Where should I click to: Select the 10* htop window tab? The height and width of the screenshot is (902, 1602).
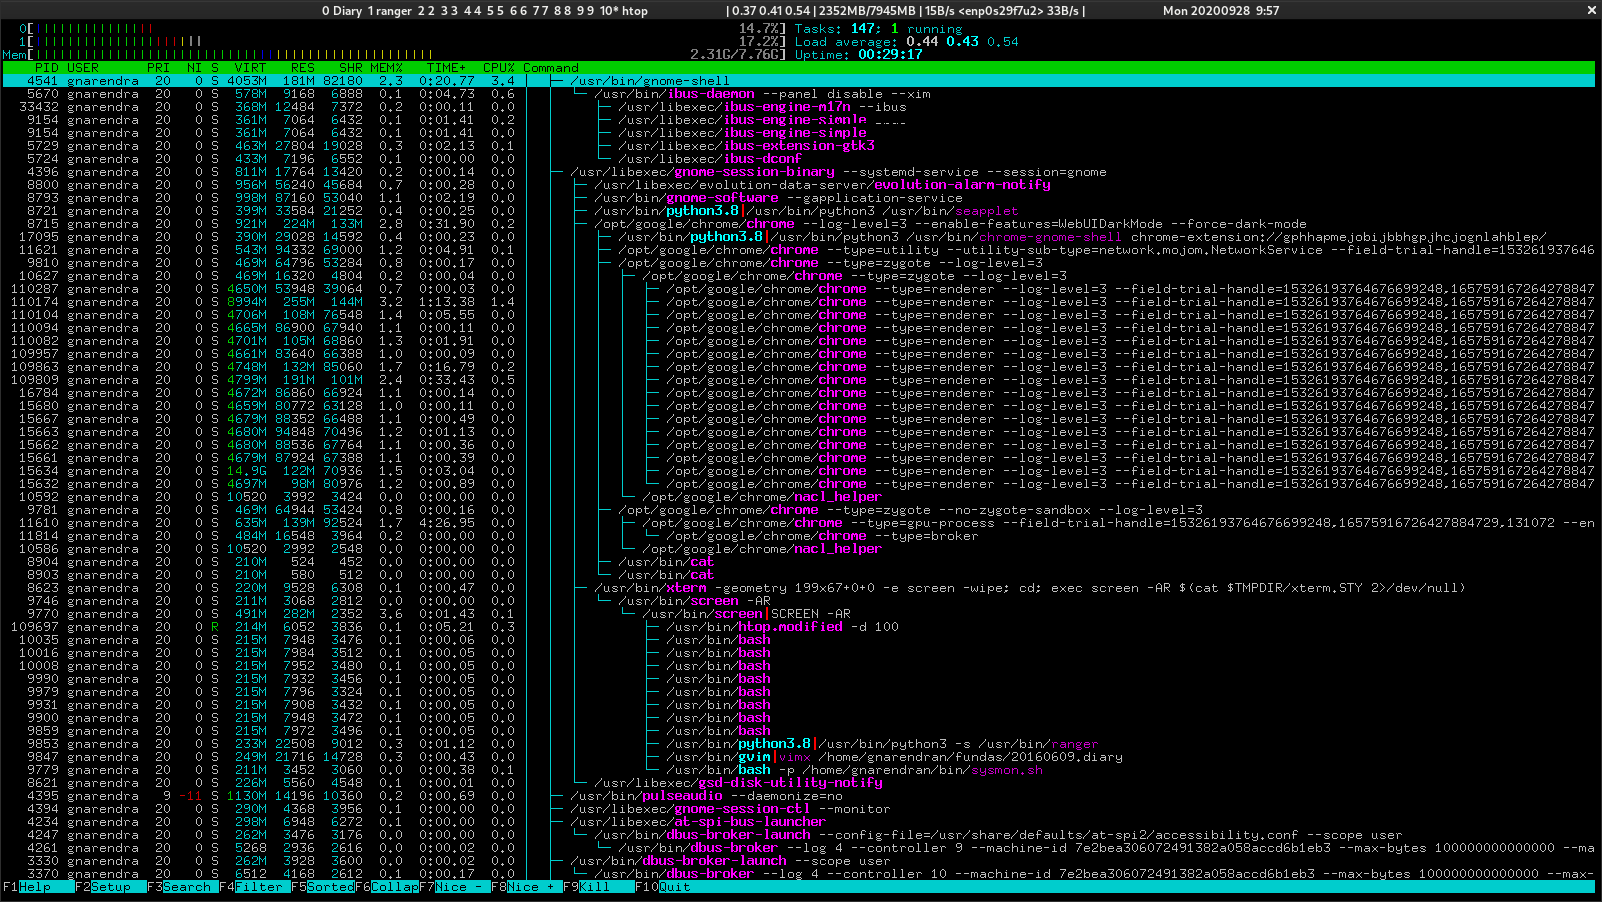click(x=623, y=11)
